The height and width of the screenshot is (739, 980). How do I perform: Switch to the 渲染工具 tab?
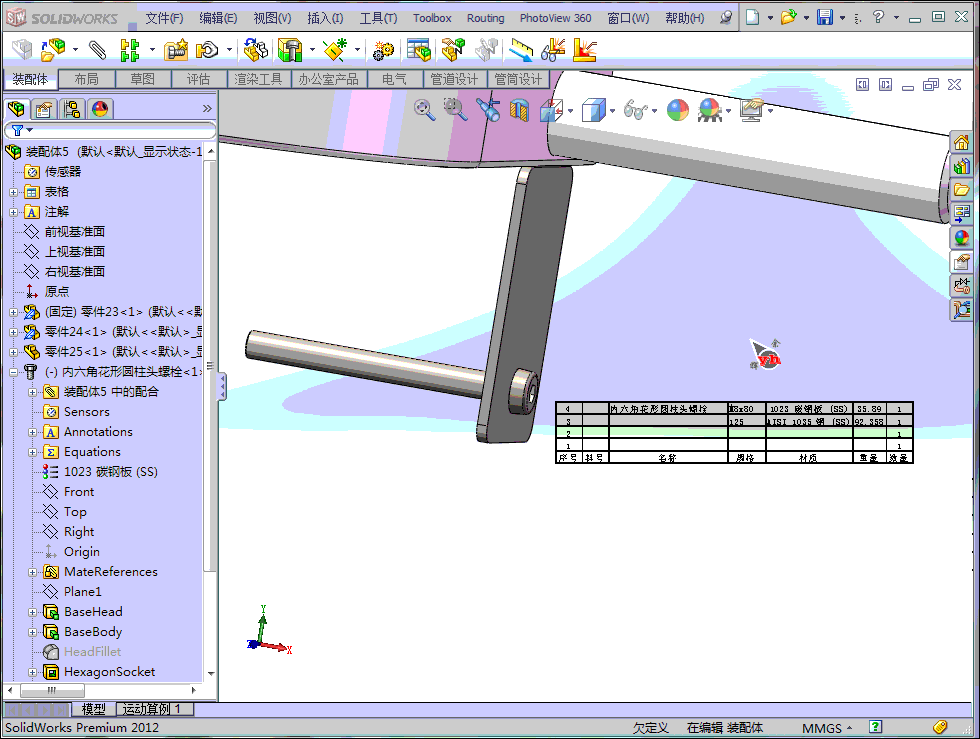[258, 79]
